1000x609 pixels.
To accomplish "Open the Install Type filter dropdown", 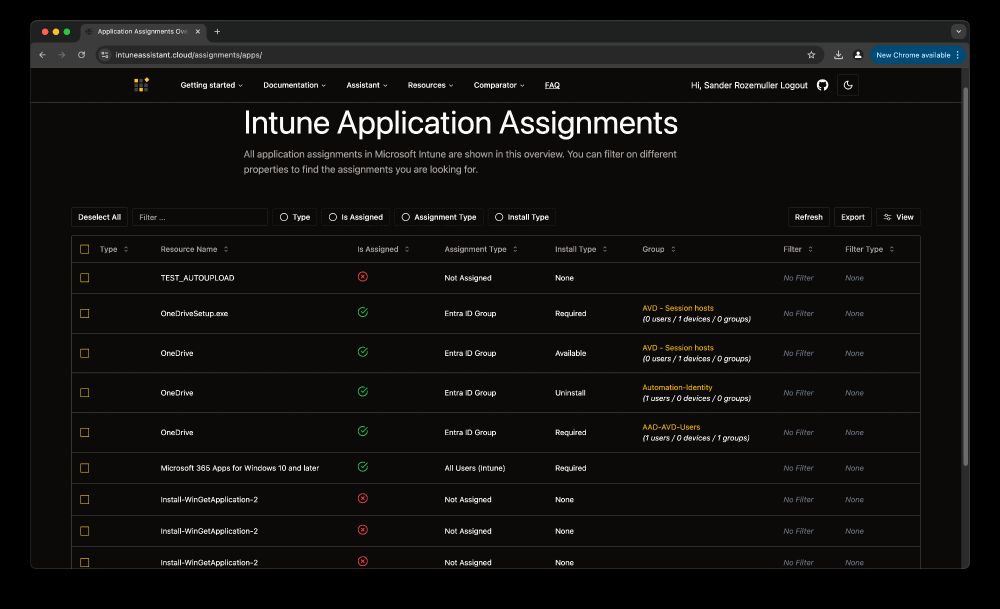I will pyautogui.click(x=522, y=217).
